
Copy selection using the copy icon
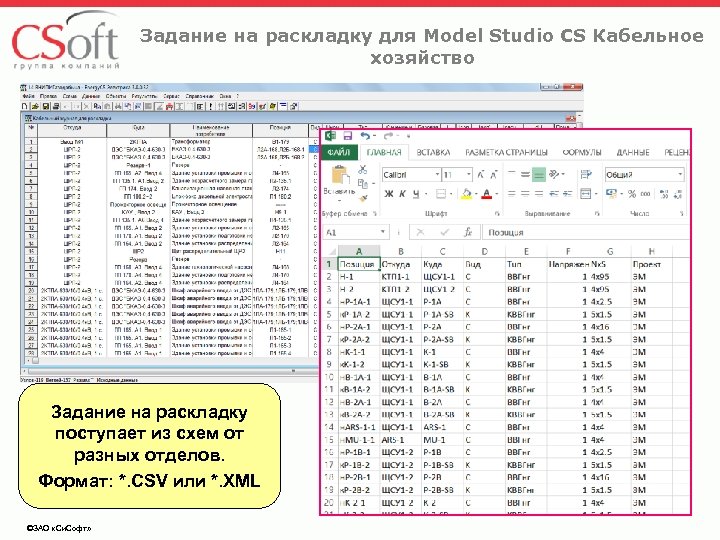[363, 184]
